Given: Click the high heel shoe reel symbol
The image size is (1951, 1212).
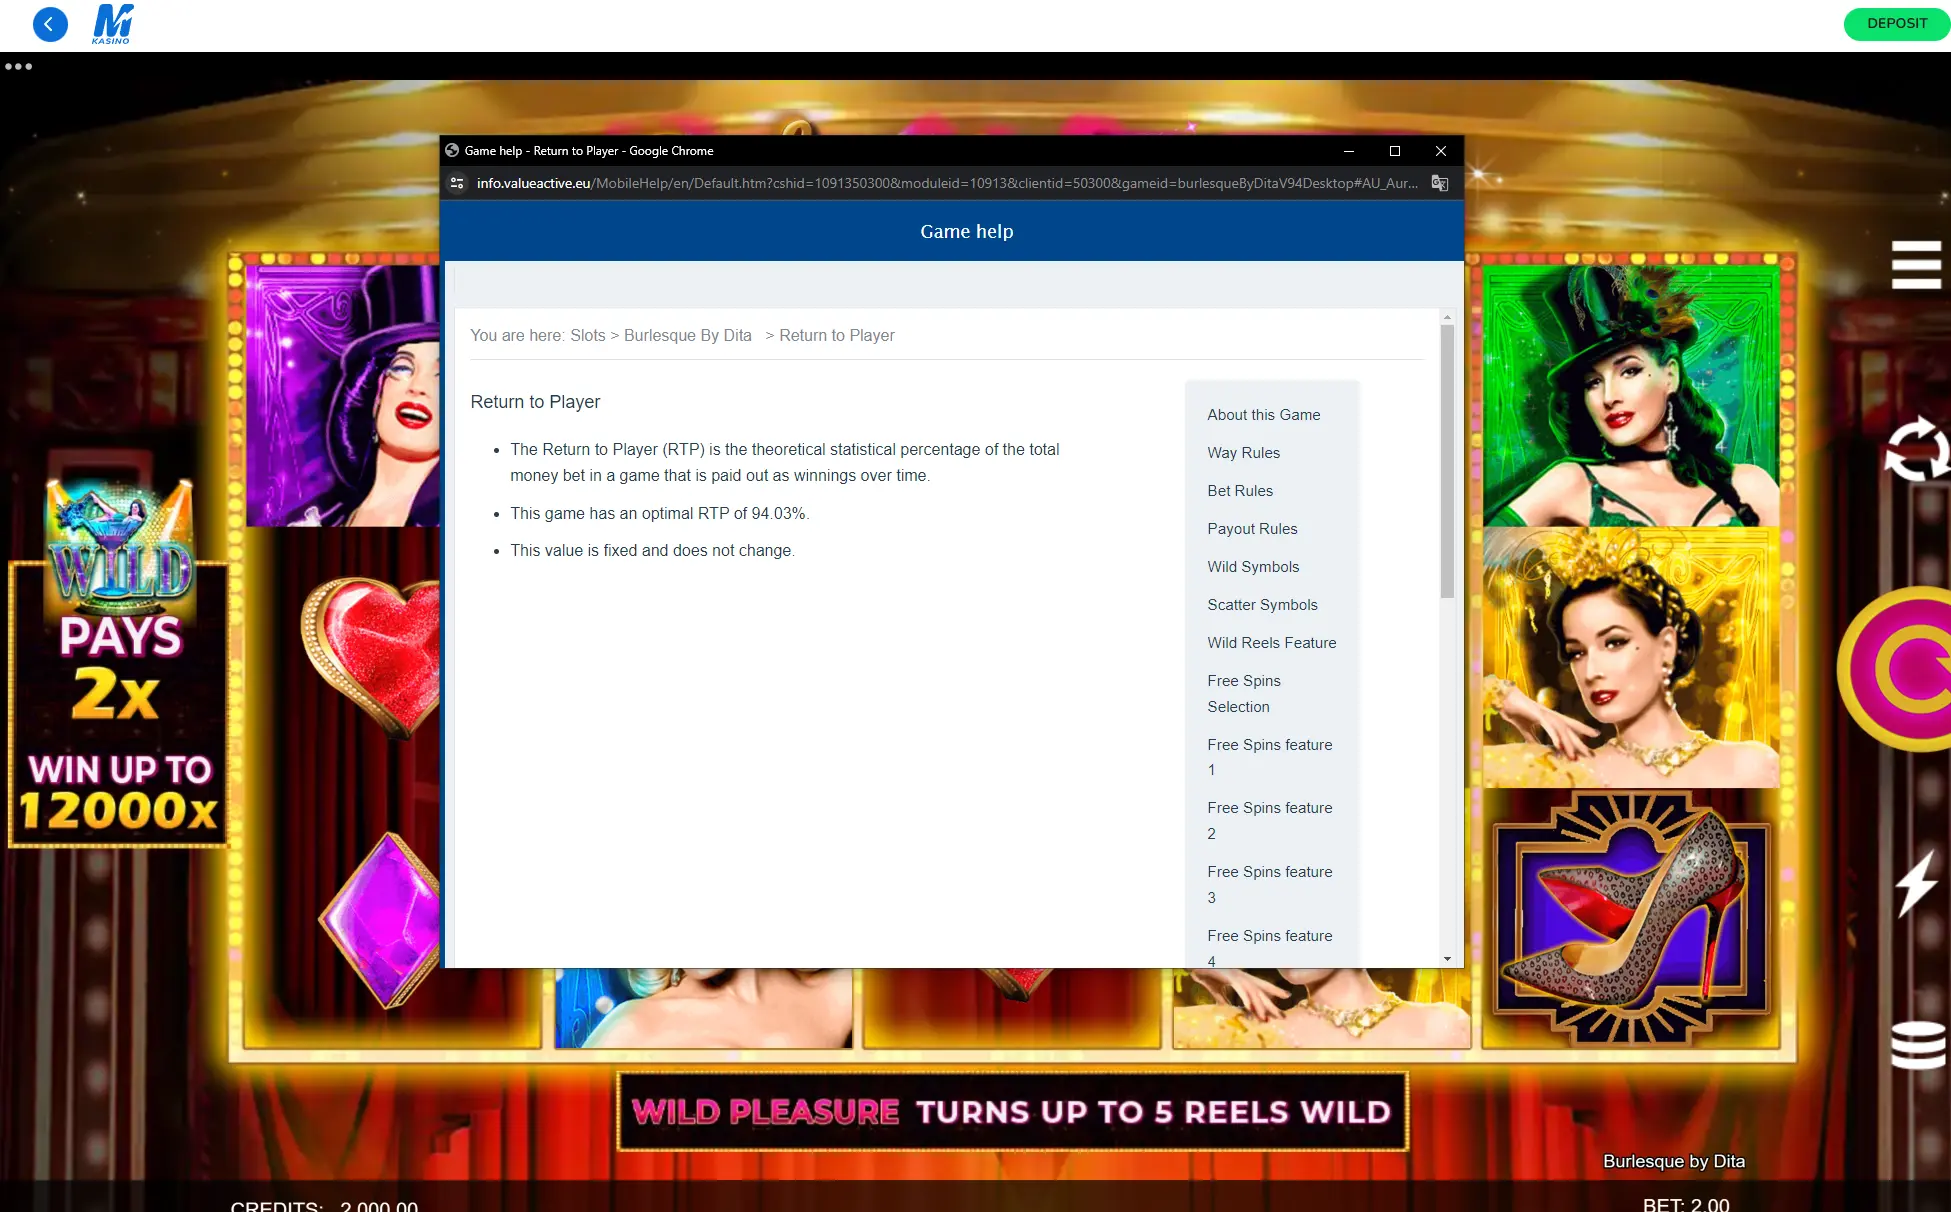Looking at the screenshot, I should pos(1631,918).
